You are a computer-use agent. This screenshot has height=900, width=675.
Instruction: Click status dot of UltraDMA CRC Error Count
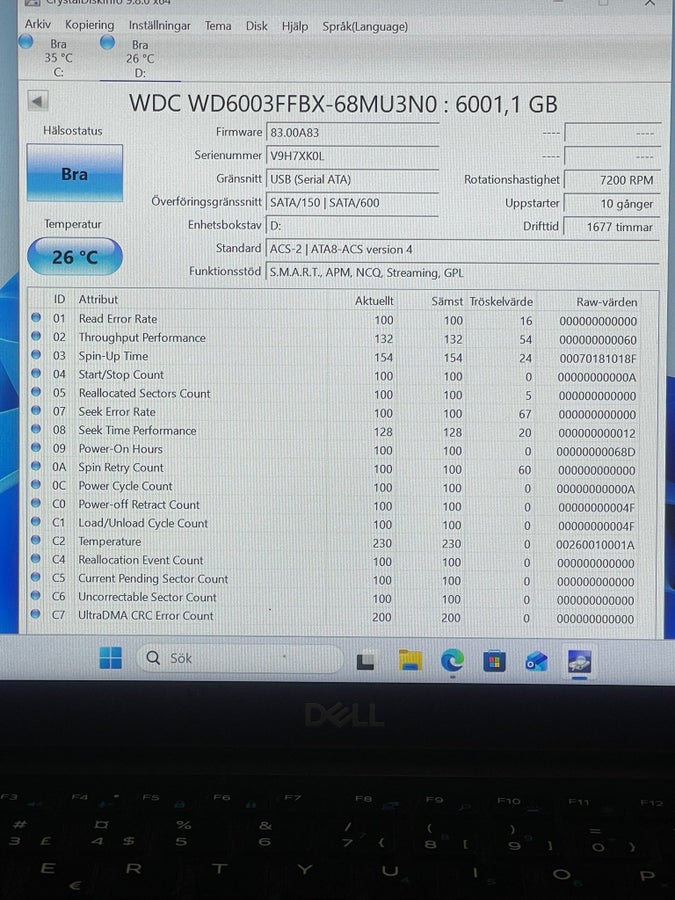[36, 614]
